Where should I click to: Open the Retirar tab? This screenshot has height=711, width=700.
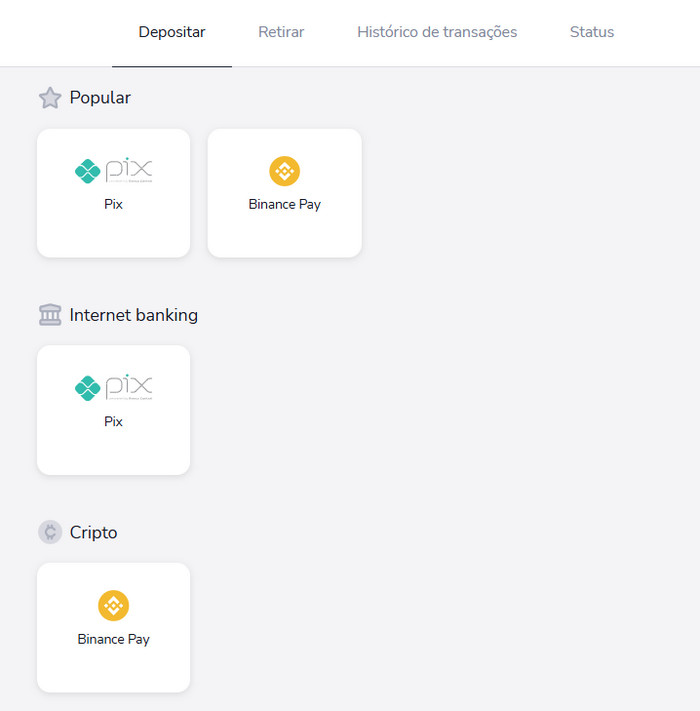tap(281, 33)
